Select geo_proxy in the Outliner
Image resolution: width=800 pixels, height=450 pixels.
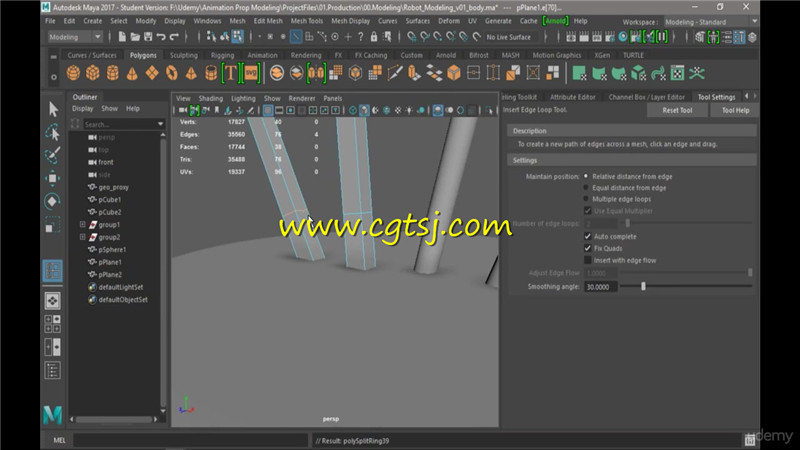tap(113, 187)
